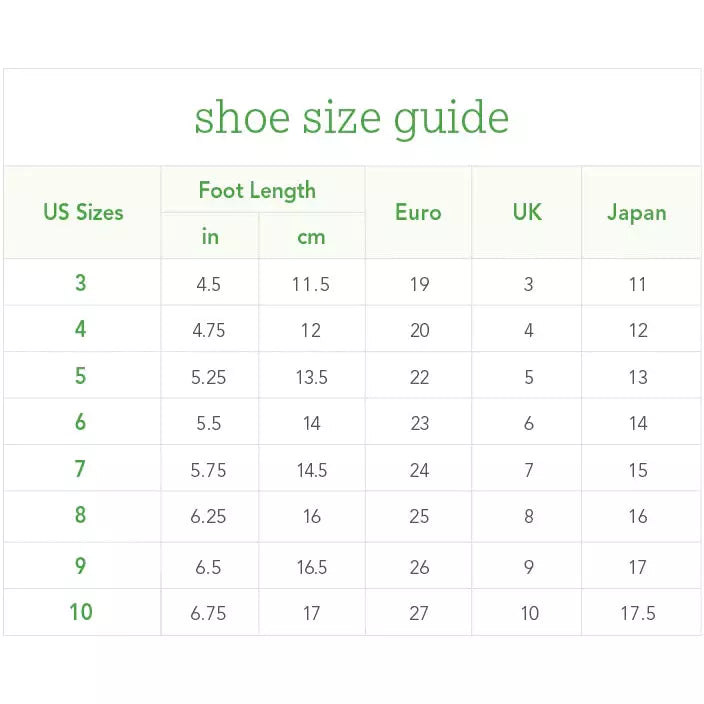This screenshot has width=704, height=704.
Task: Select Euro size 19 cell
Action: (419, 284)
